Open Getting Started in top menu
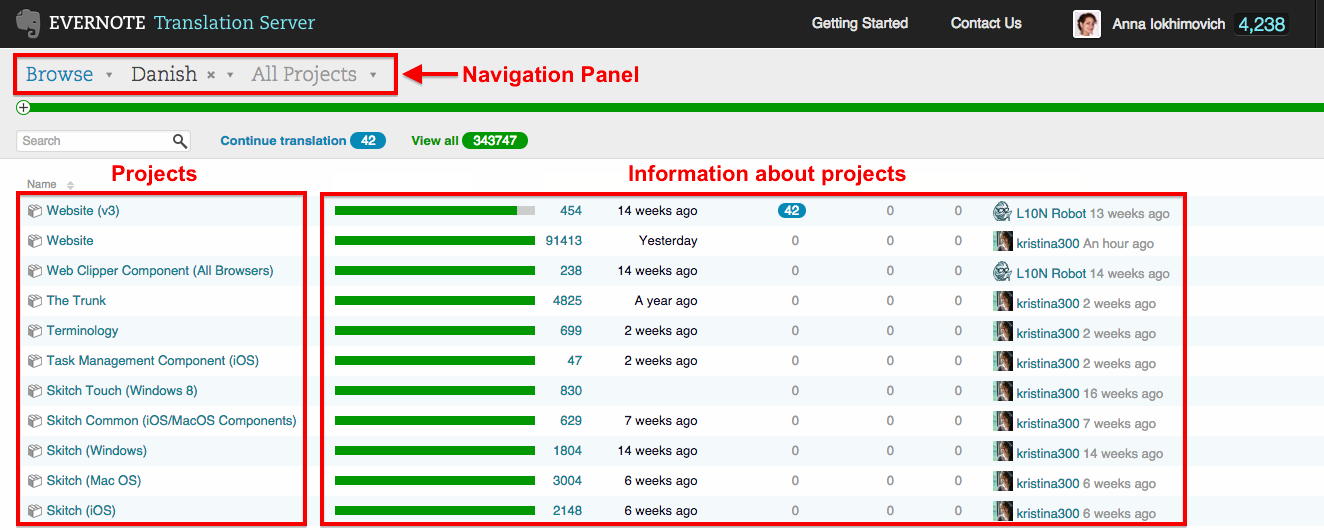The width and height of the screenshot is (1324, 530). (x=859, y=23)
